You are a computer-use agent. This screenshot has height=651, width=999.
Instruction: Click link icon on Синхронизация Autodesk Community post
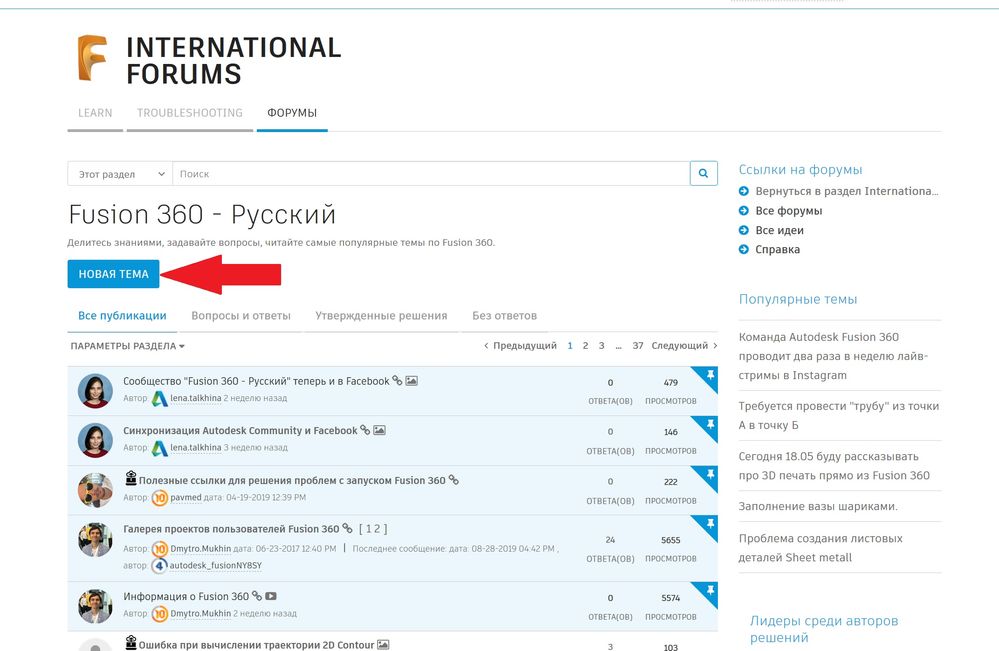click(x=365, y=430)
